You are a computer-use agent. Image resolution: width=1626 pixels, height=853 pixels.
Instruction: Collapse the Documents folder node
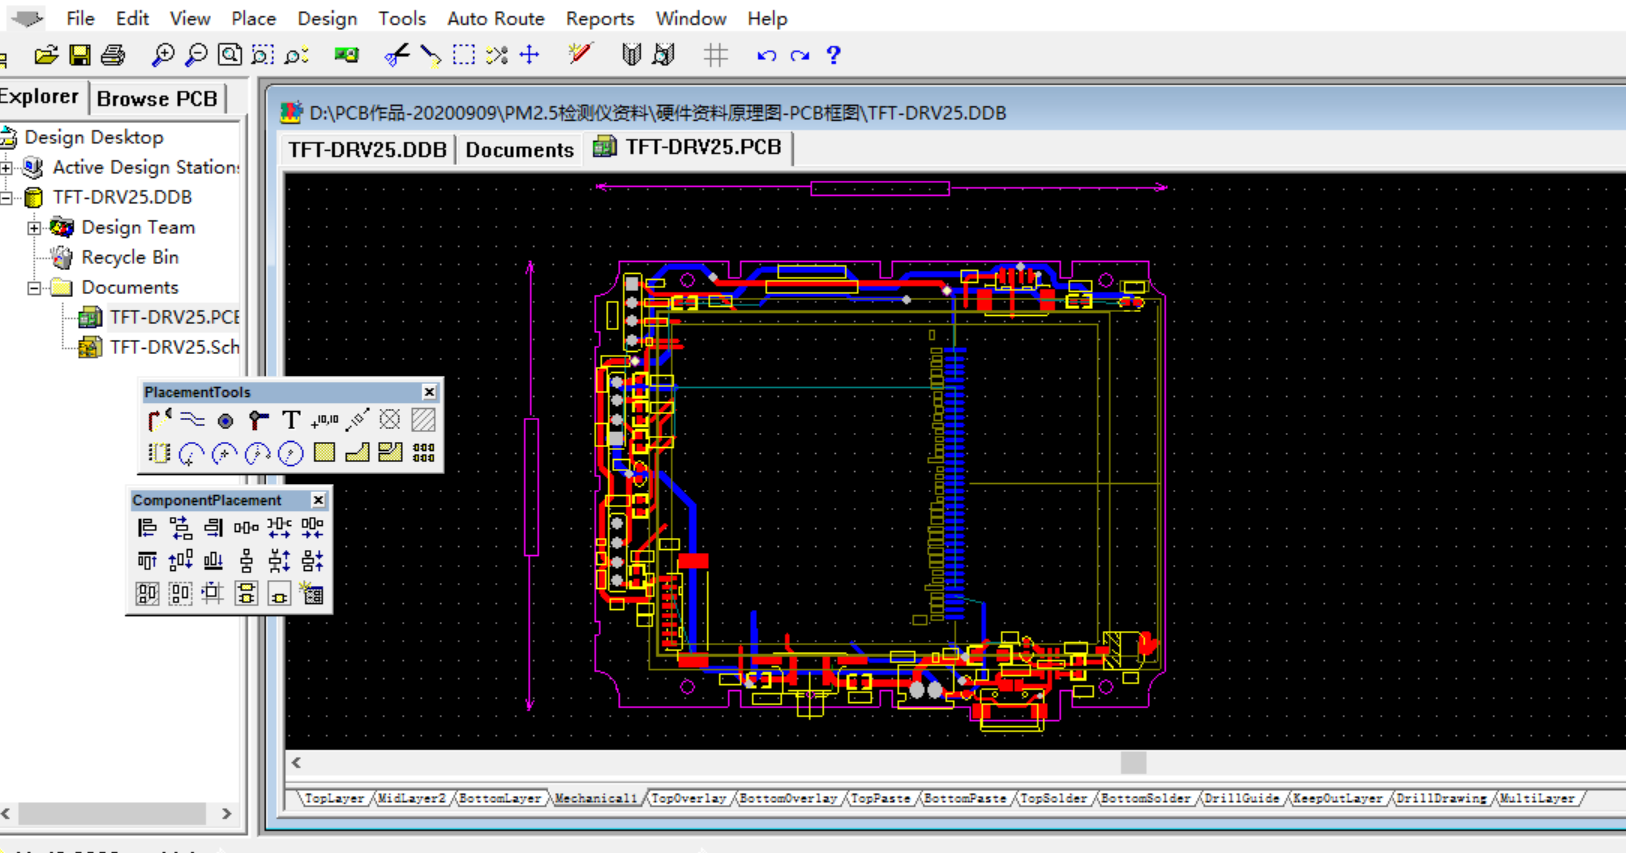[x=34, y=287]
